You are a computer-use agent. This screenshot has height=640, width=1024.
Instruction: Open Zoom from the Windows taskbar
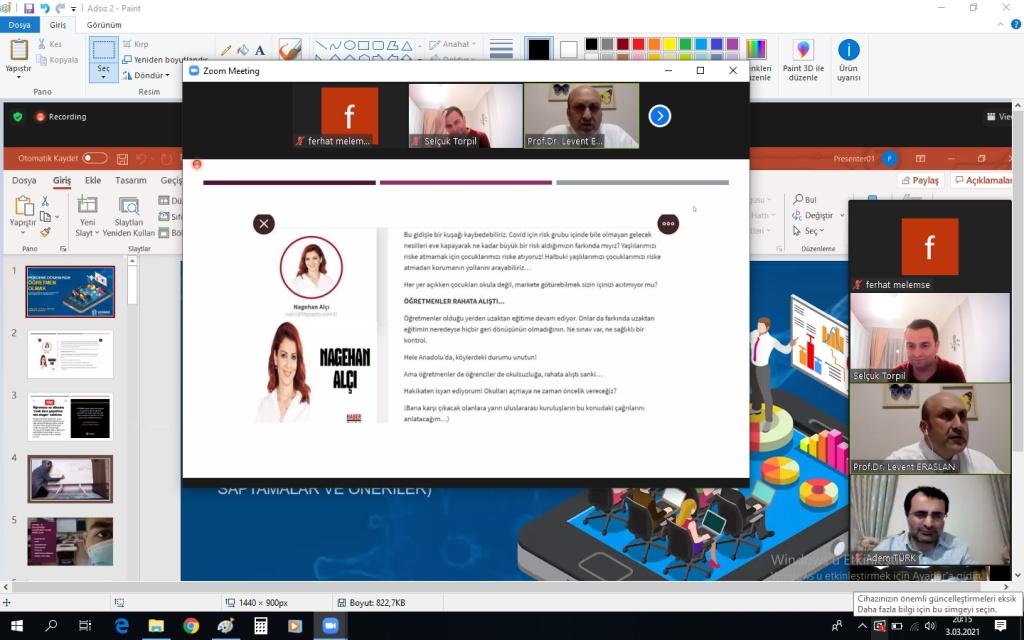(x=329, y=626)
